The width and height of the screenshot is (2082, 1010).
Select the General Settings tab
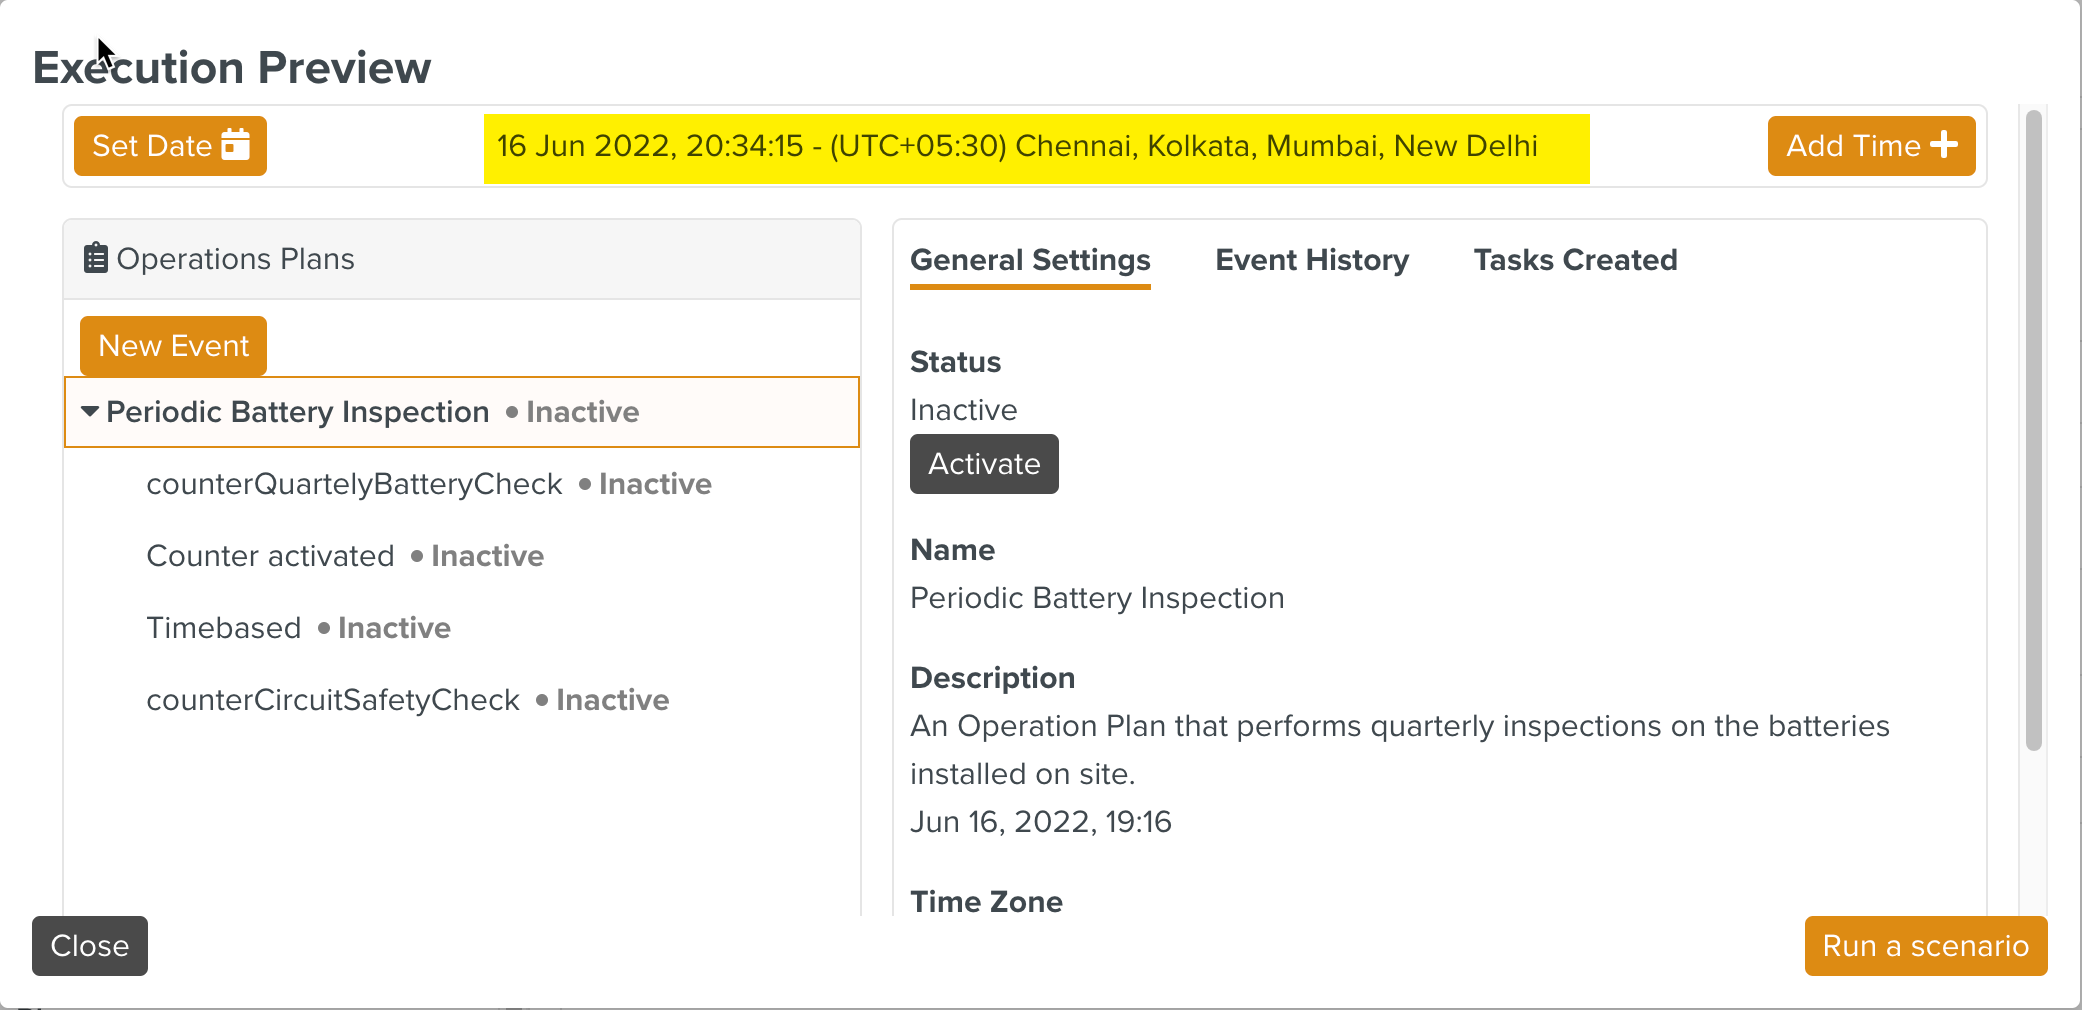tap(1030, 260)
